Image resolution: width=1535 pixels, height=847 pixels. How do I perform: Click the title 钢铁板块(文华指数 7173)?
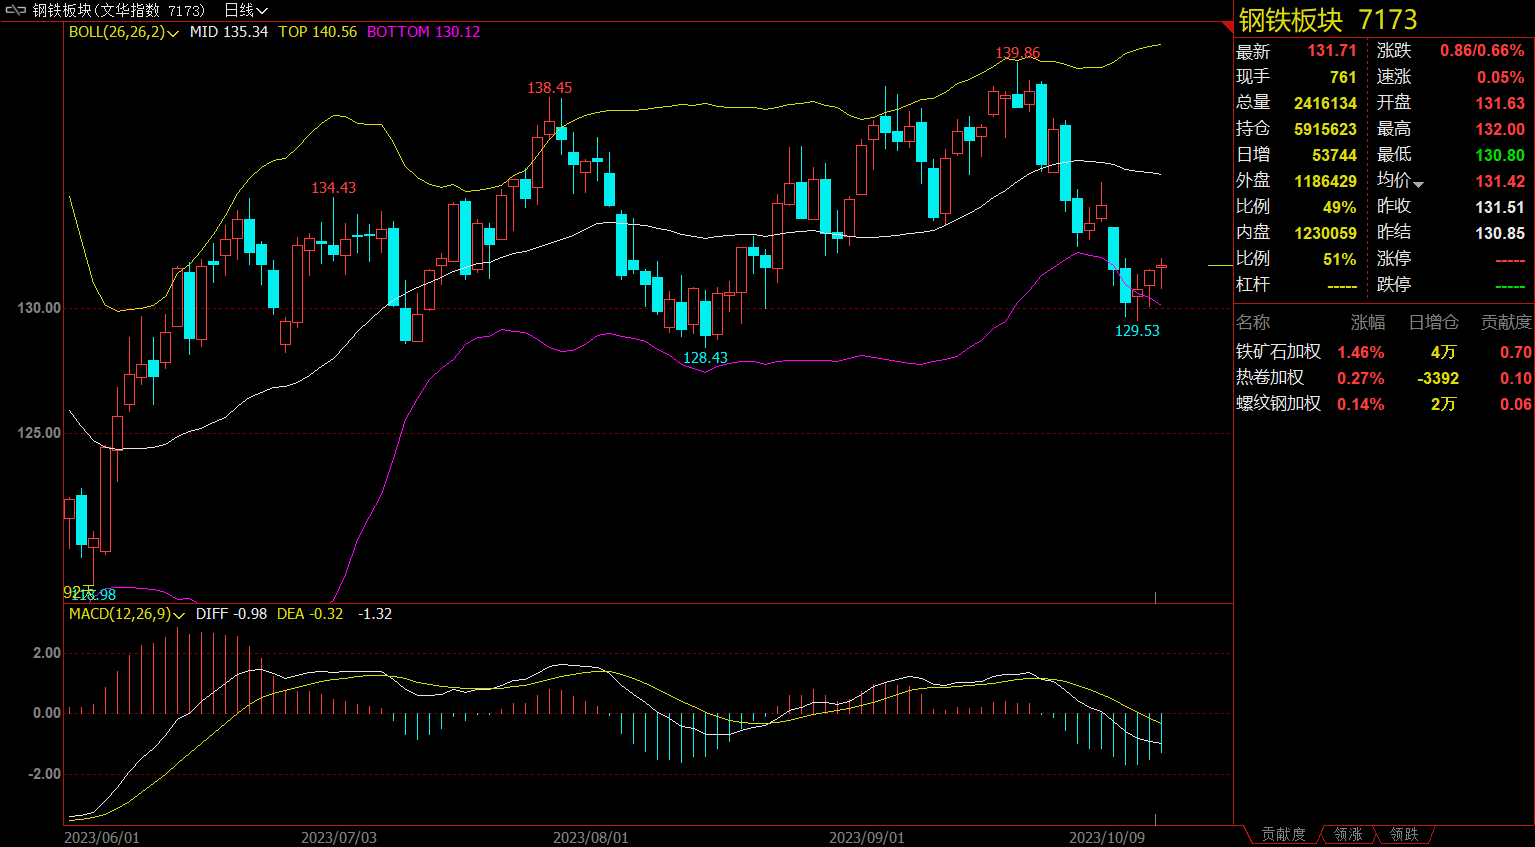tap(119, 10)
